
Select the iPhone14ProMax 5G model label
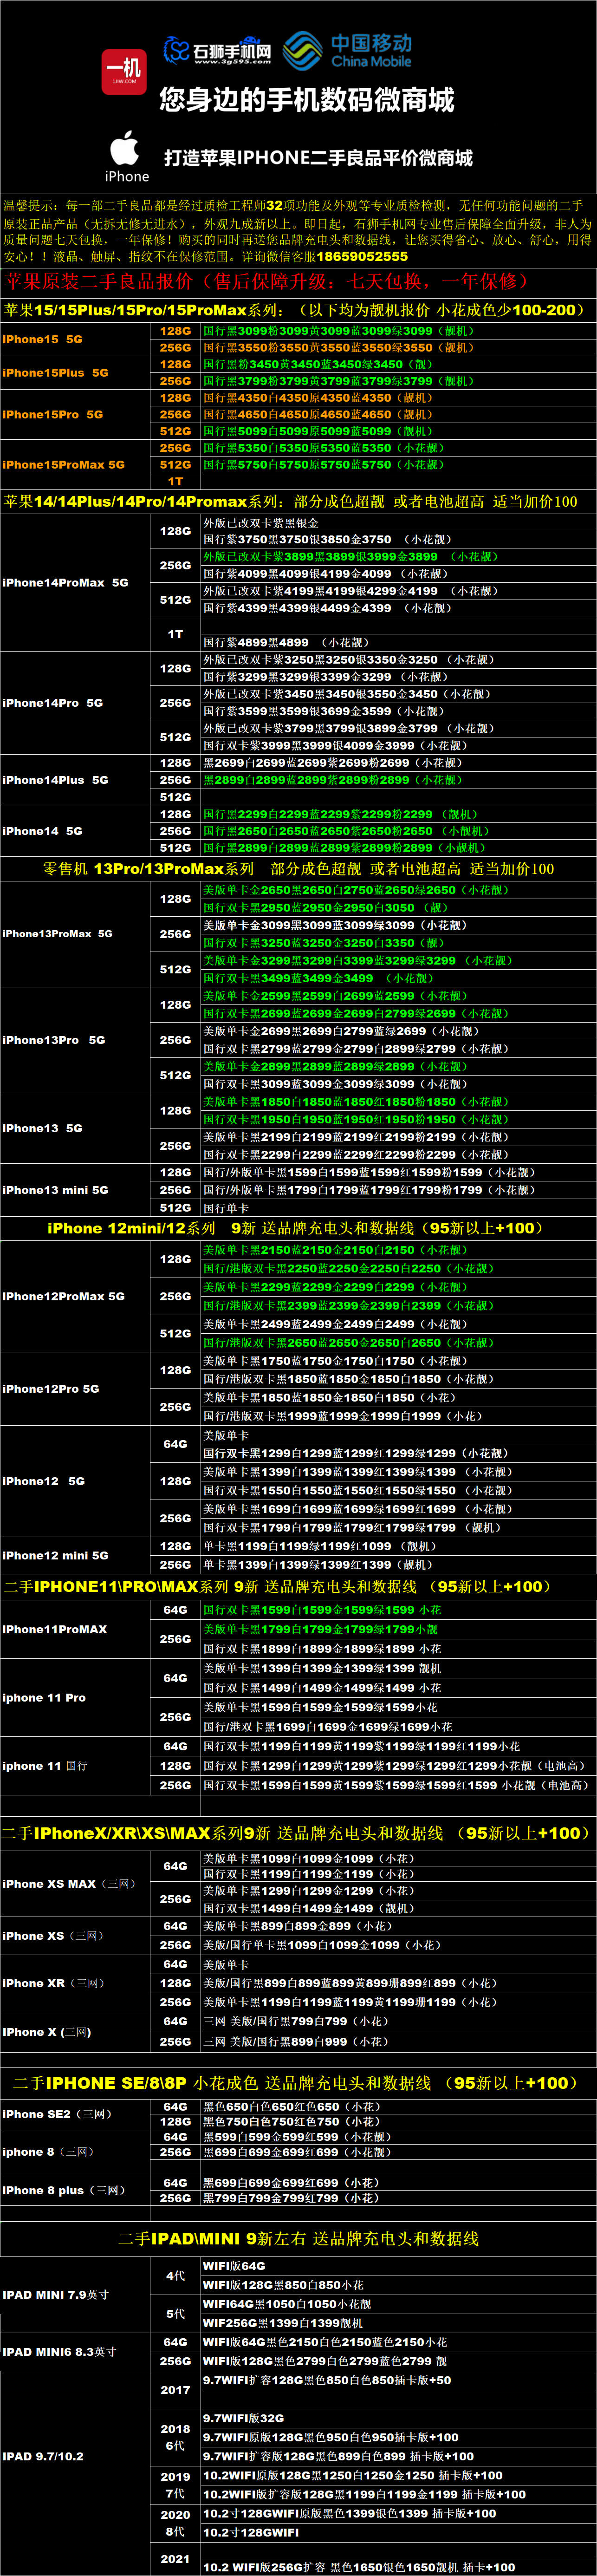pos(65,582)
